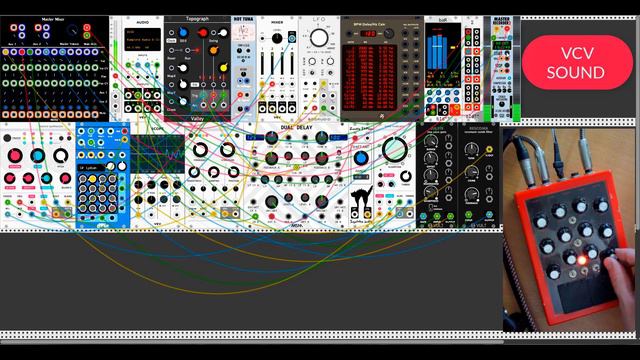640x360 pixels.
Task: Click the red Main Out jack on Master Mixer
Action: pos(87,27)
